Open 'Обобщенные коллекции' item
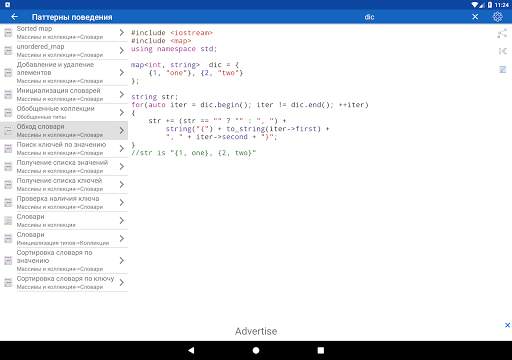Viewport: 512px width, 360px height. 64,113
